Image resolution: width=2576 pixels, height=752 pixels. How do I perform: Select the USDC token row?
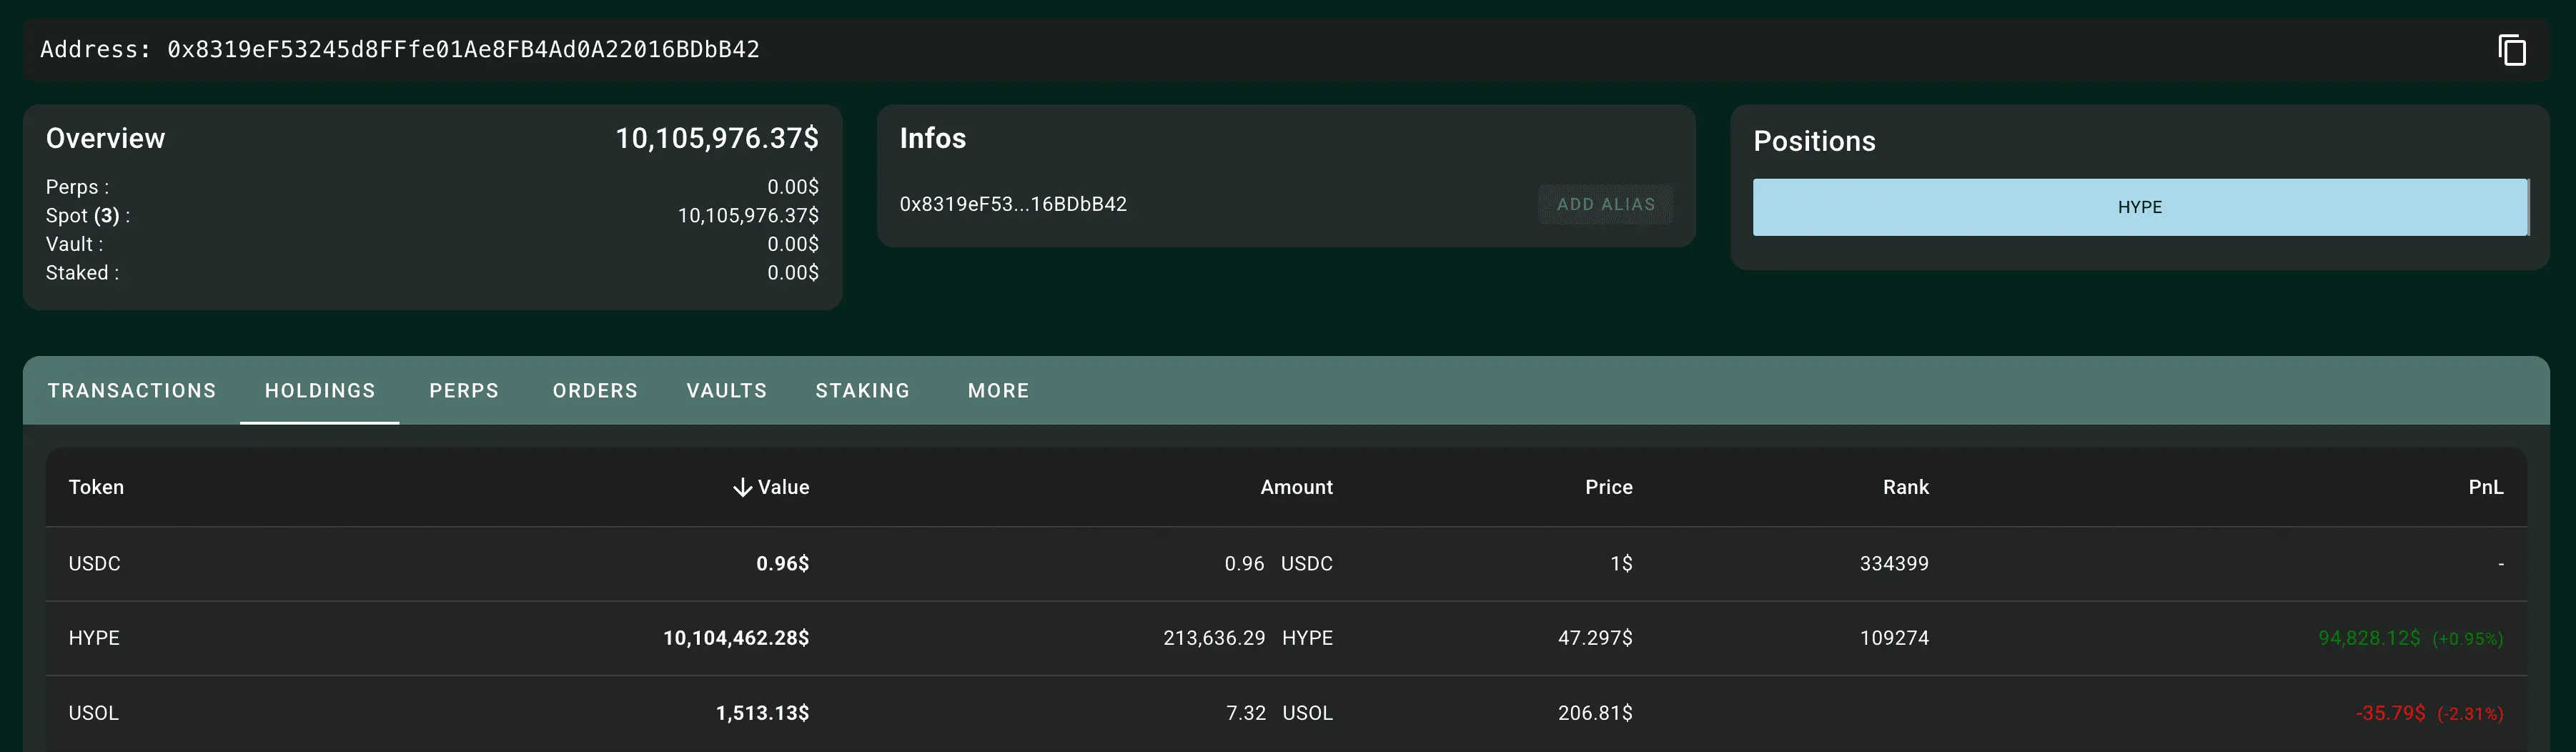click(1286, 564)
